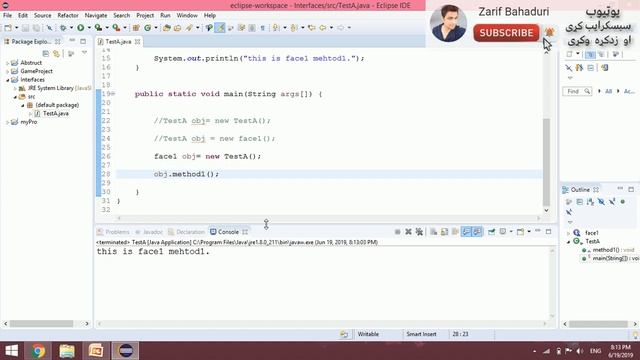
Task: Collapse TestA in the Outline view
Action: tap(569, 242)
